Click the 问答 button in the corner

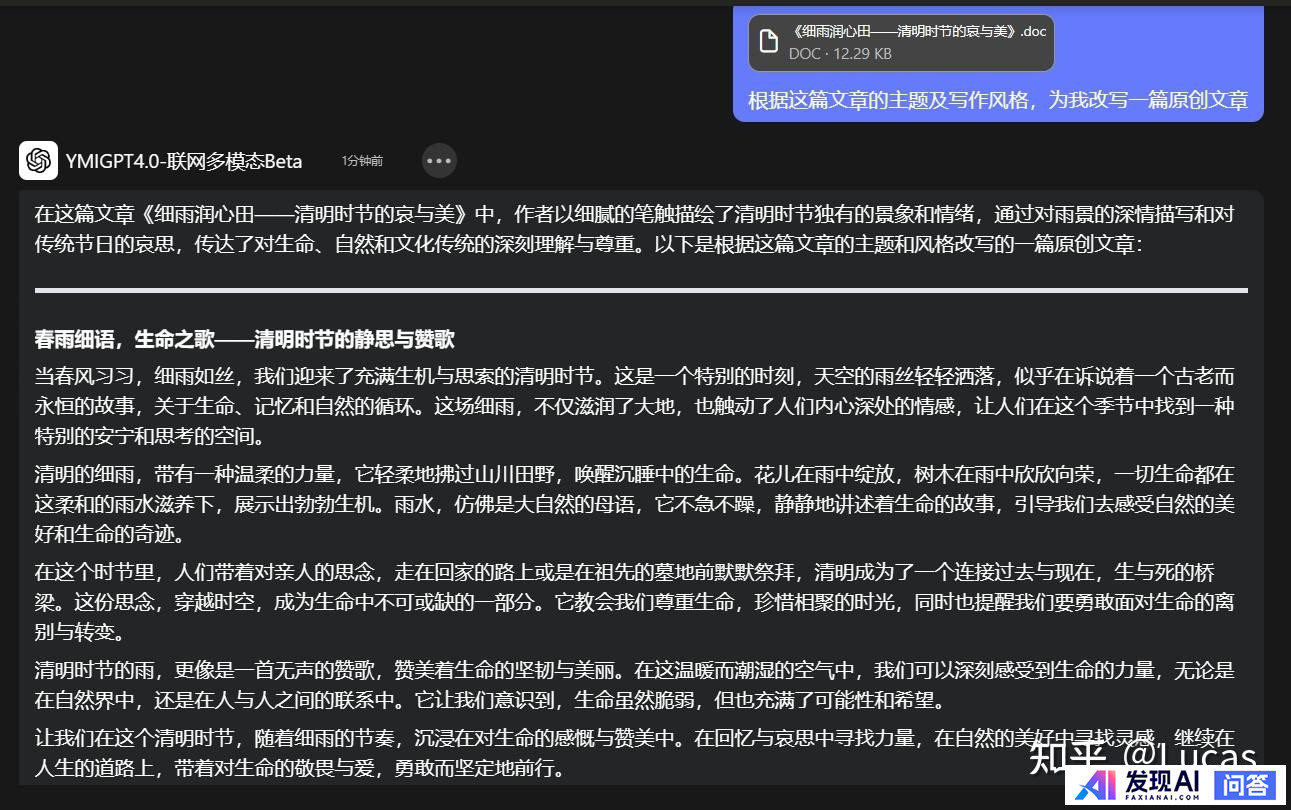pyautogui.click(x=1247, y=786)
